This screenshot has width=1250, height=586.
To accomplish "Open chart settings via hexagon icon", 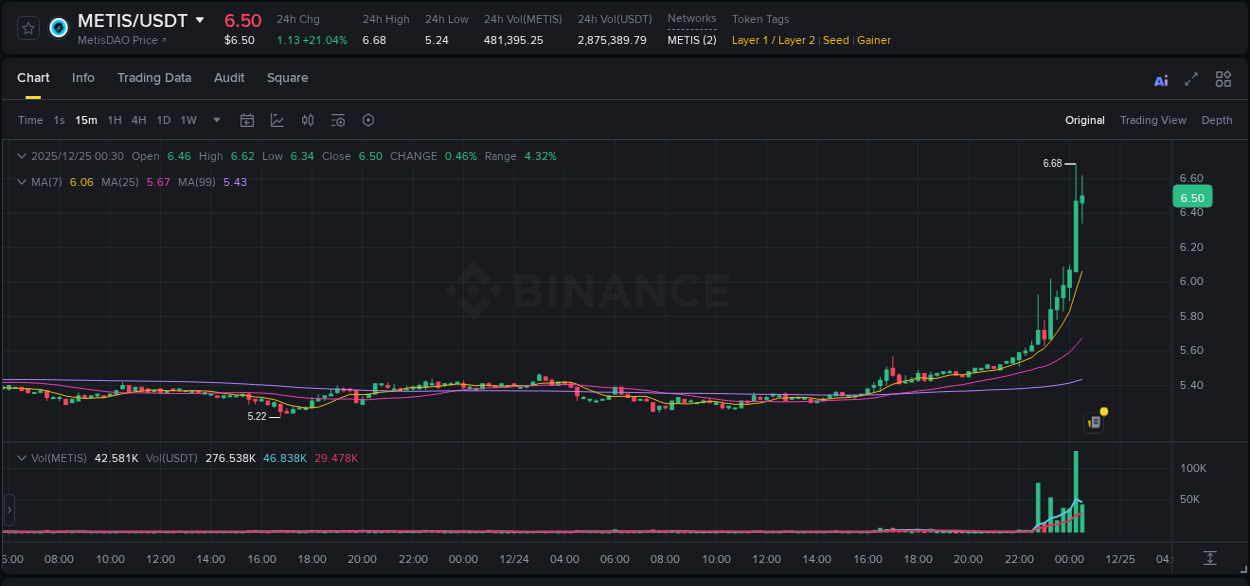I will tap(368, 119).
